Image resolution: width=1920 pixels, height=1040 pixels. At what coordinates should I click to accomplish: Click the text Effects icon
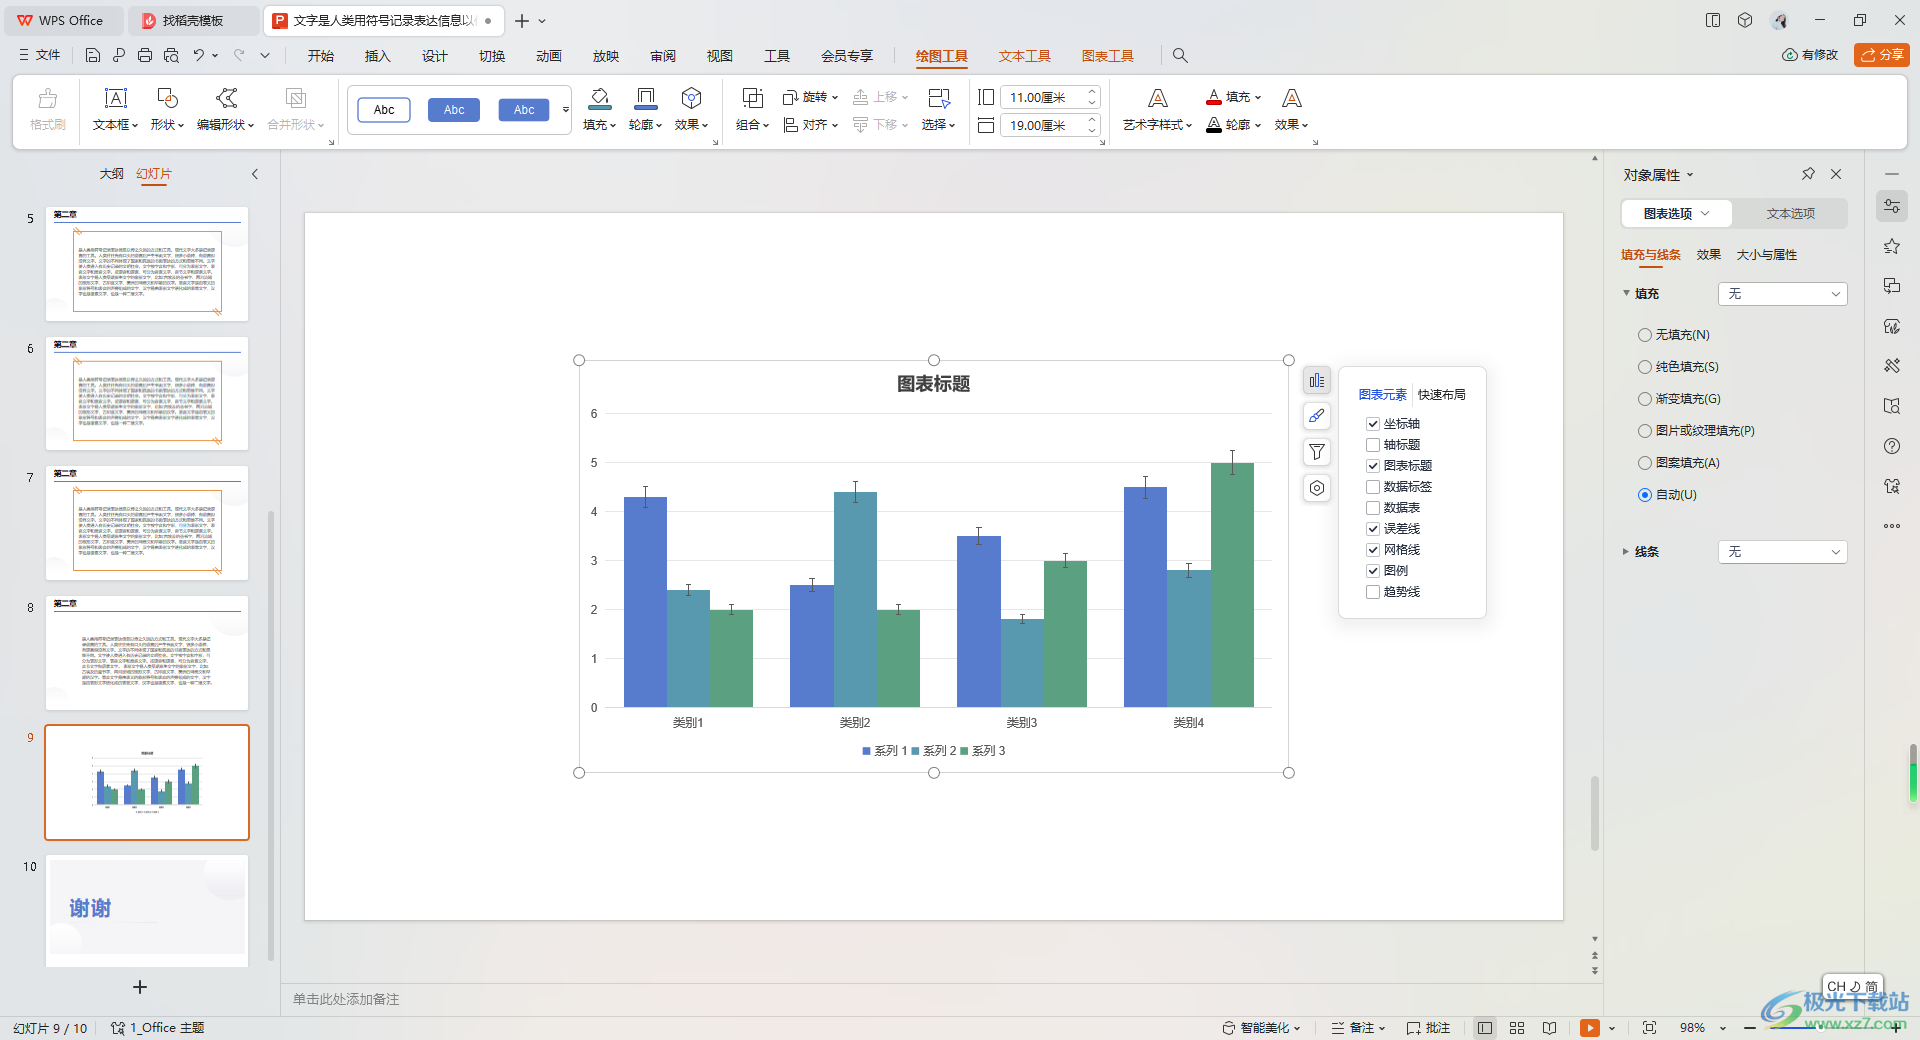[1292, 98]
